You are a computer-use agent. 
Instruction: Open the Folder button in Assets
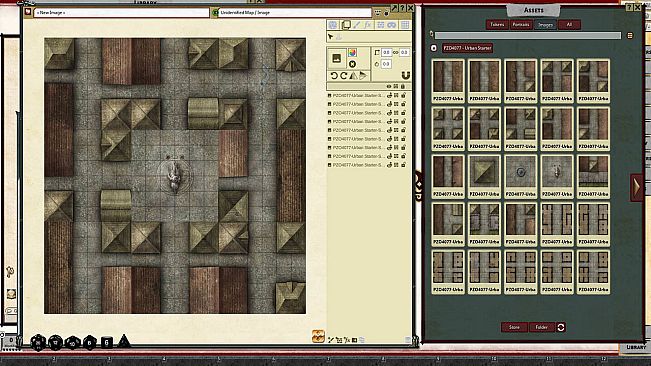[x=542, y=327]
